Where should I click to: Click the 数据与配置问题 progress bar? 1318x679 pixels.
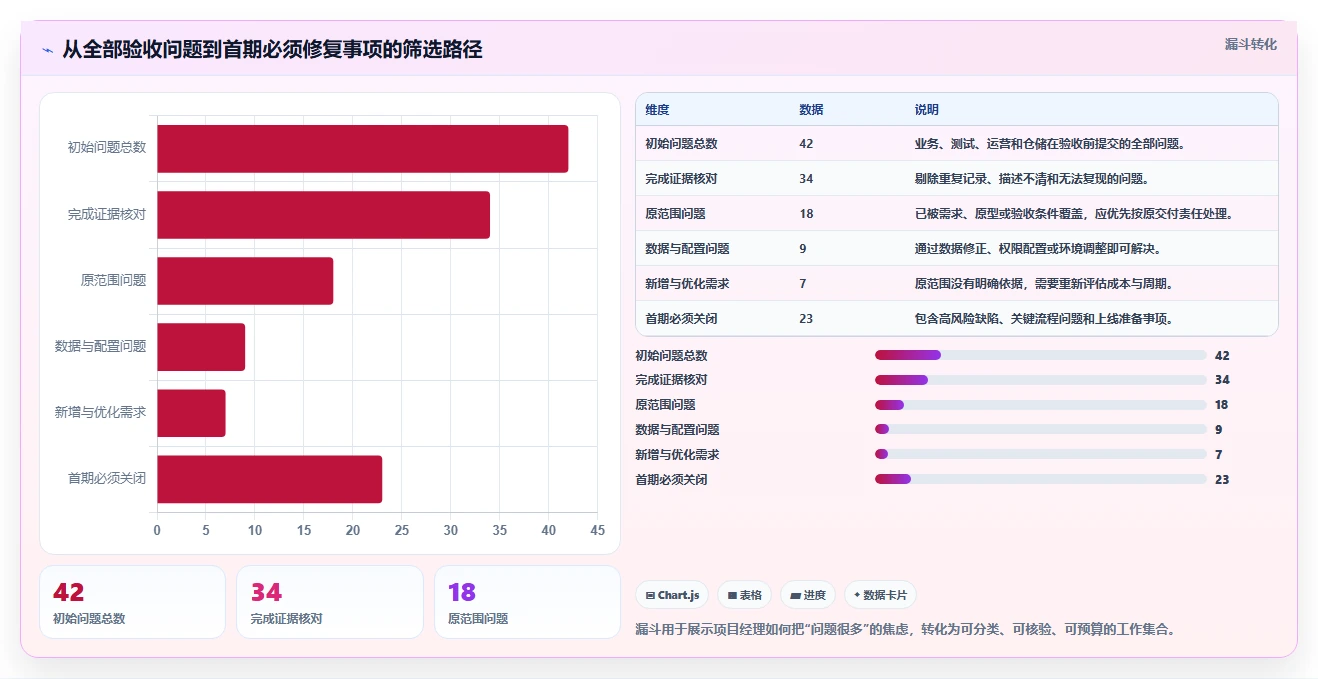click(1041, 430)
